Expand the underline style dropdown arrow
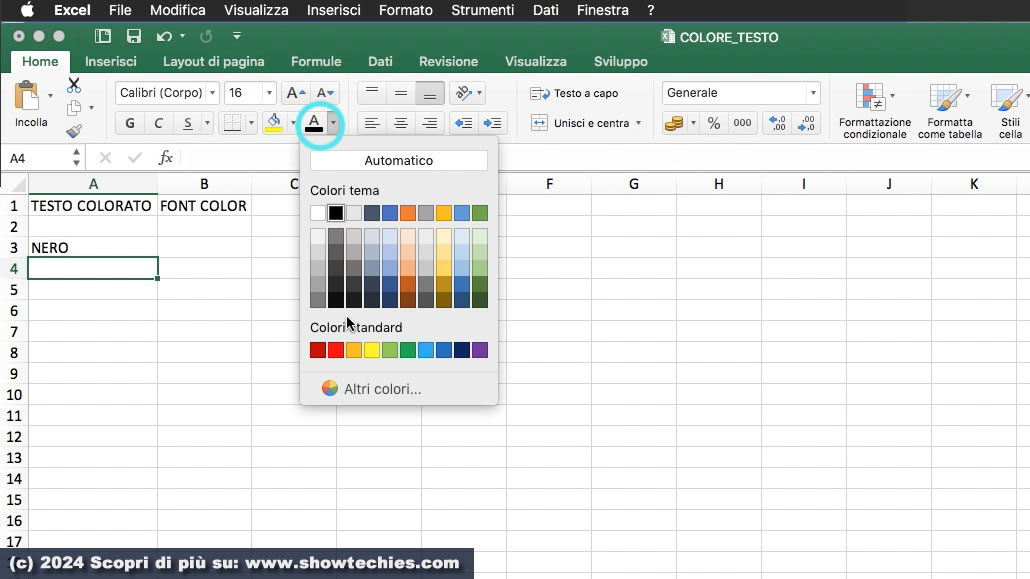 (x=207, y=123)
